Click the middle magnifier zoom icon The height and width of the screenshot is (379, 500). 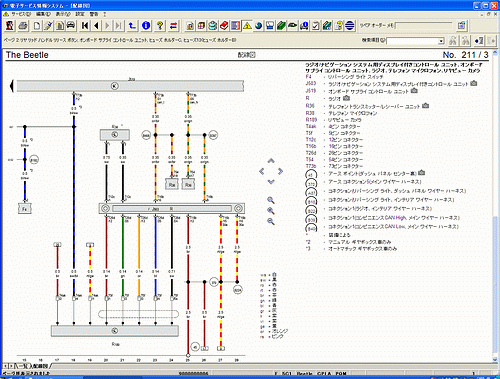click(x=271, y=211)
